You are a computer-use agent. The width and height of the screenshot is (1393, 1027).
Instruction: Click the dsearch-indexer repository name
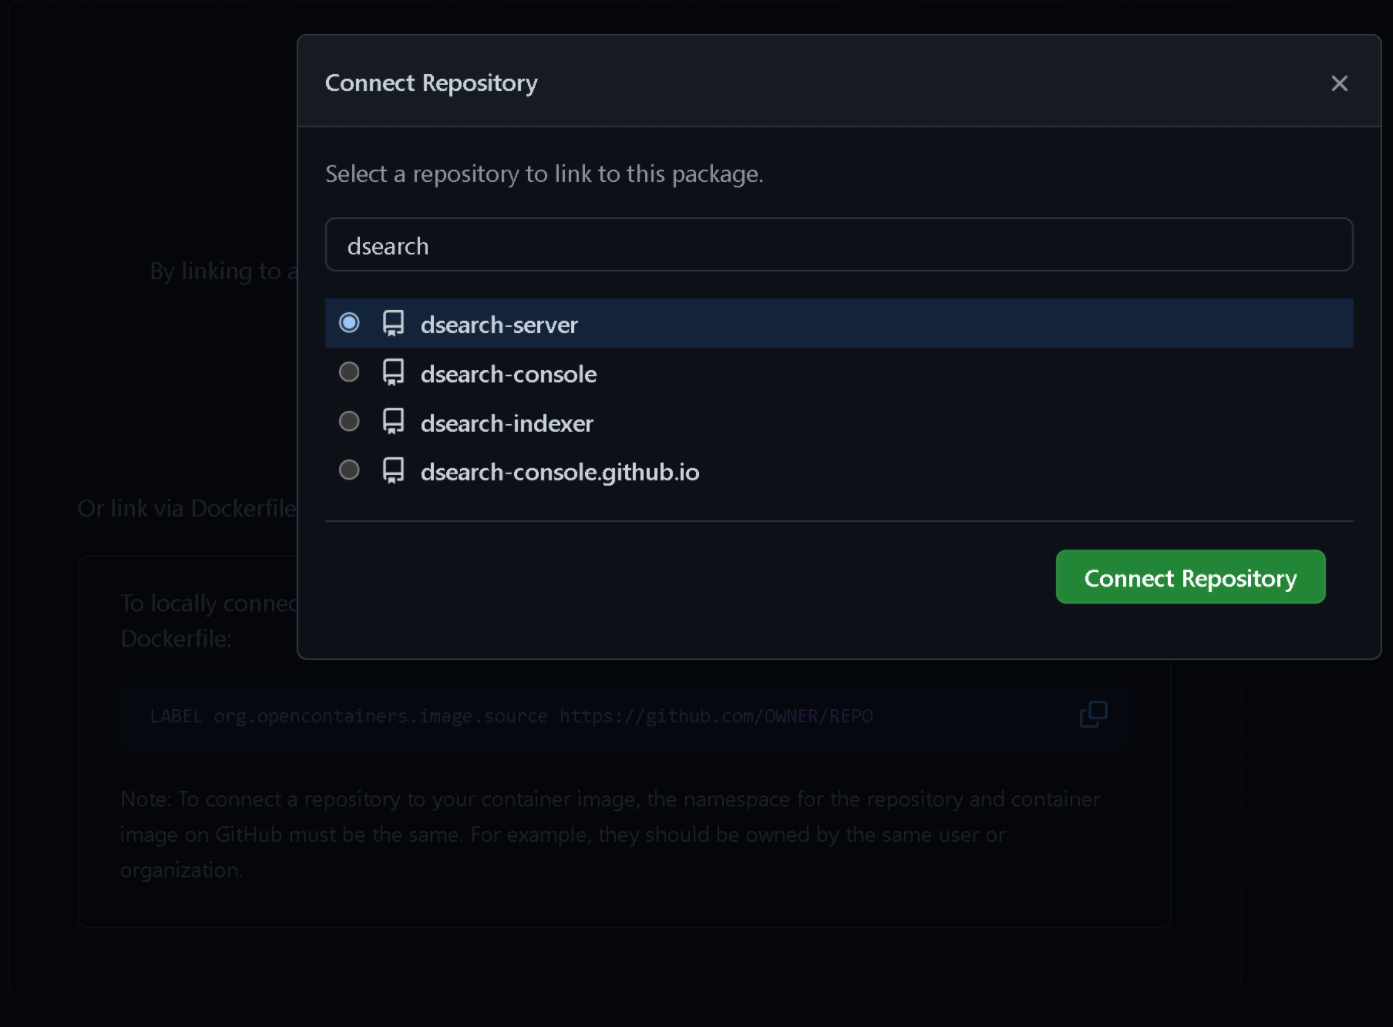[508, 423]
